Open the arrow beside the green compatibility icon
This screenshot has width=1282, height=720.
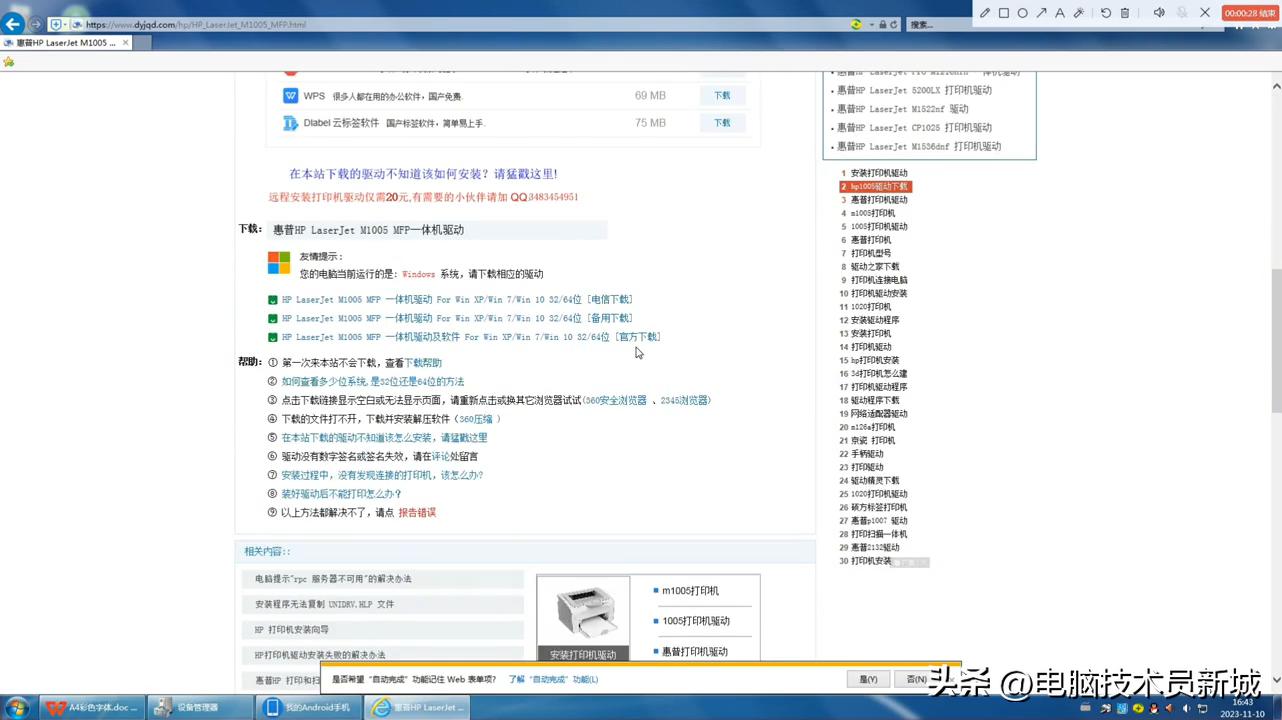click(871, 25)
